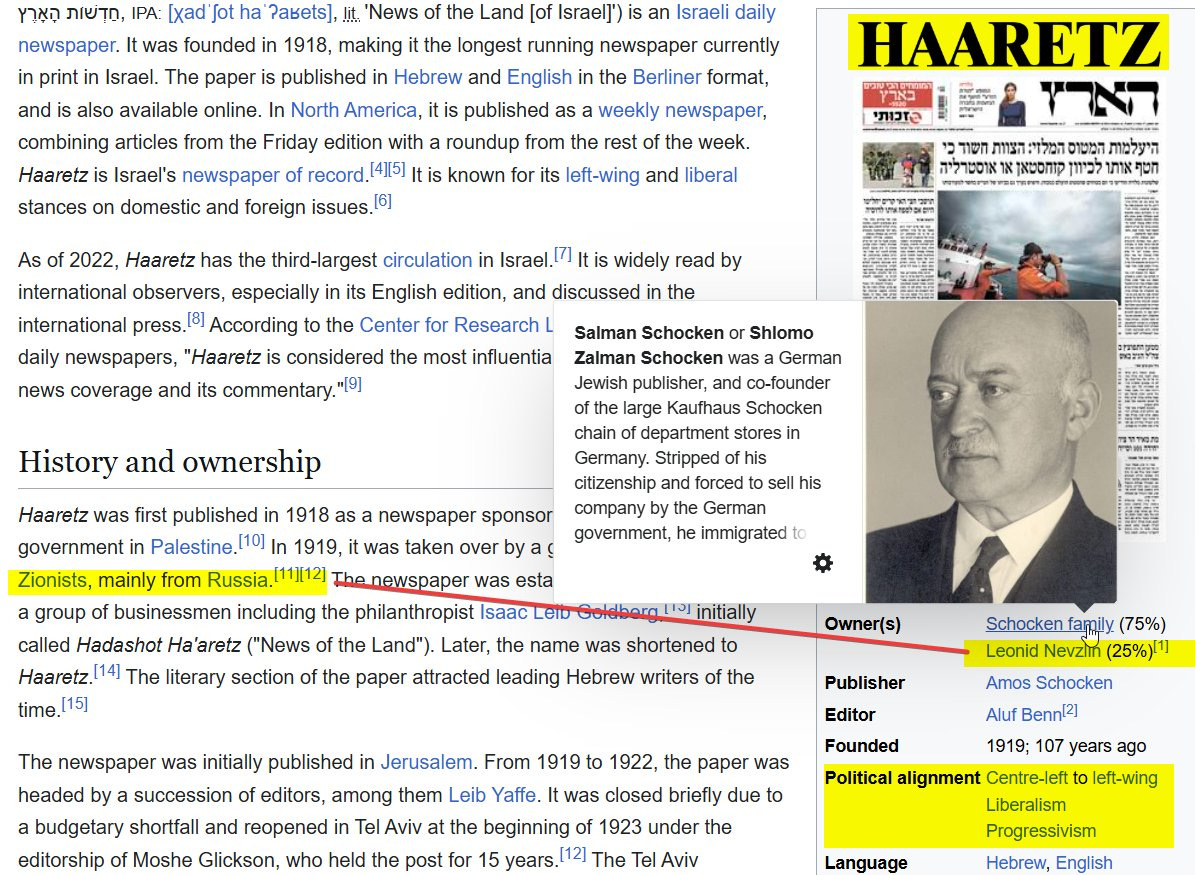Screen dimensions: 1195x875
Task: Open the newspaper of record link
Action: pyautogui.click(x=273, y=175)
